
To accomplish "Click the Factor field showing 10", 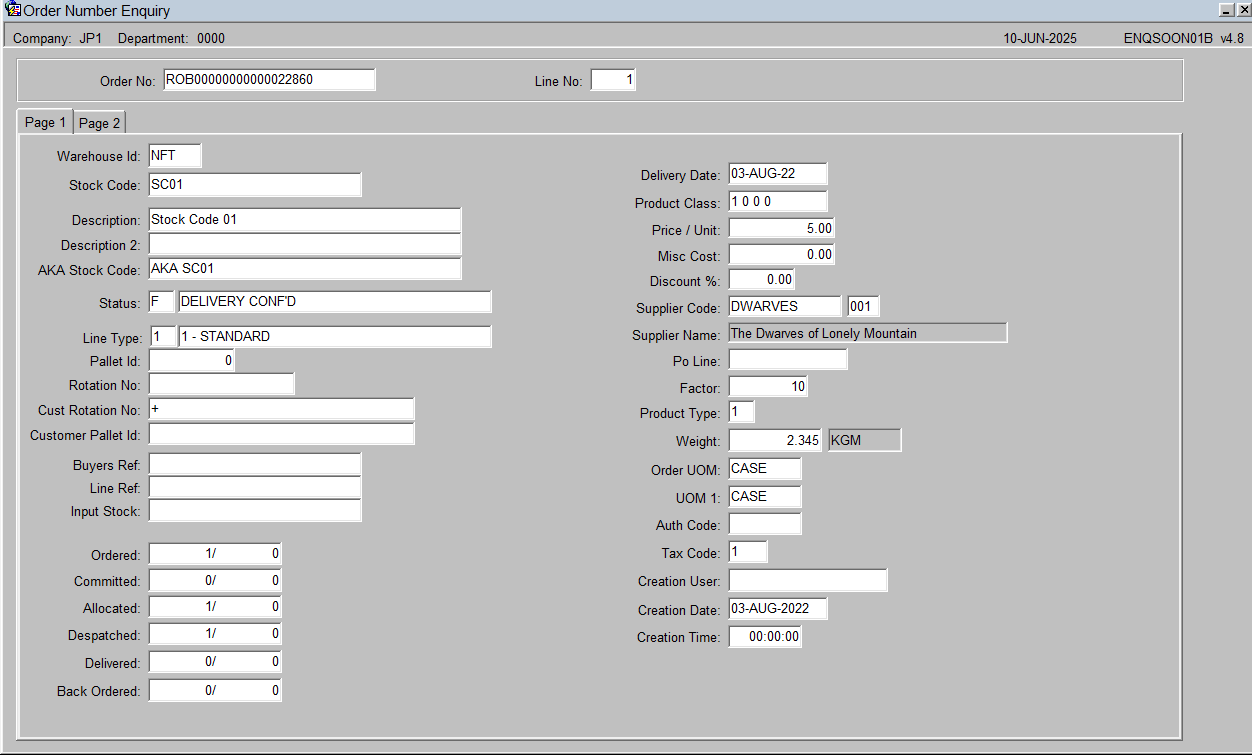I will [x=768, y=386].
